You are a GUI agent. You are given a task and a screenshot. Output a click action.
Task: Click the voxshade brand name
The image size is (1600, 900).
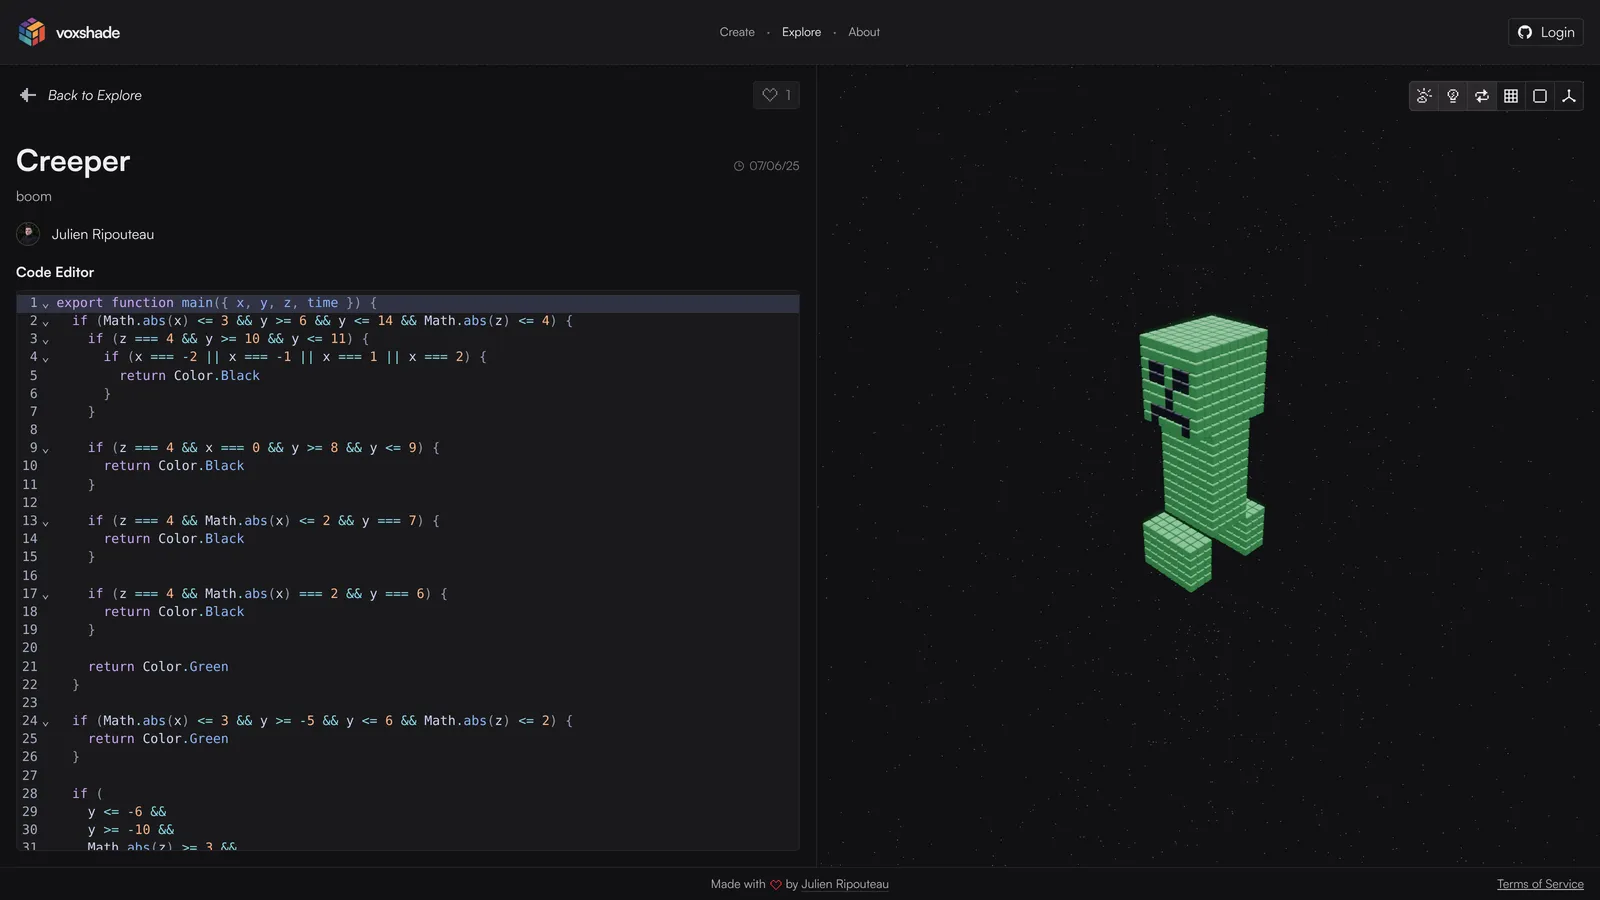[x=88, y=32]
